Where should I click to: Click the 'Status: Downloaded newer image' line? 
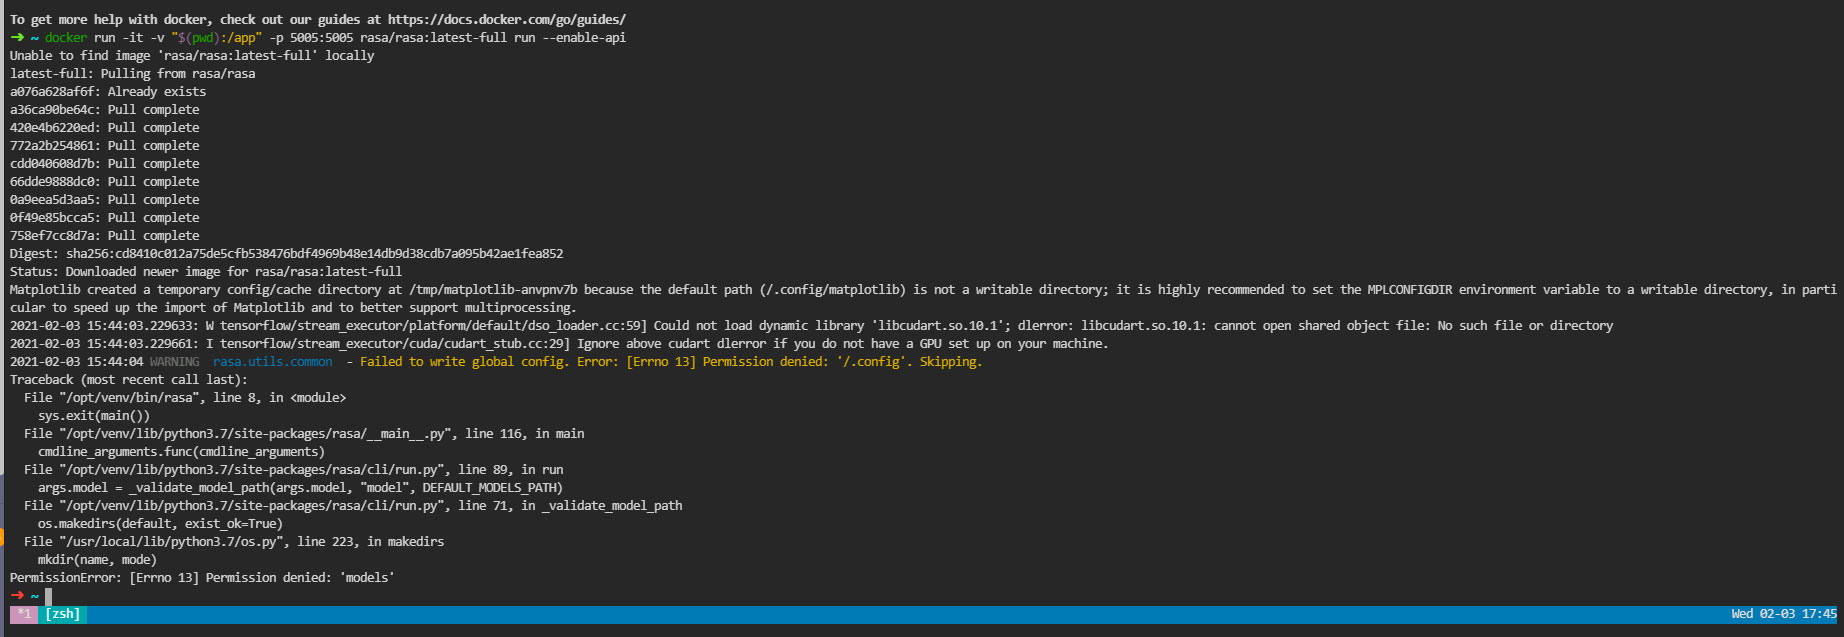206,271
